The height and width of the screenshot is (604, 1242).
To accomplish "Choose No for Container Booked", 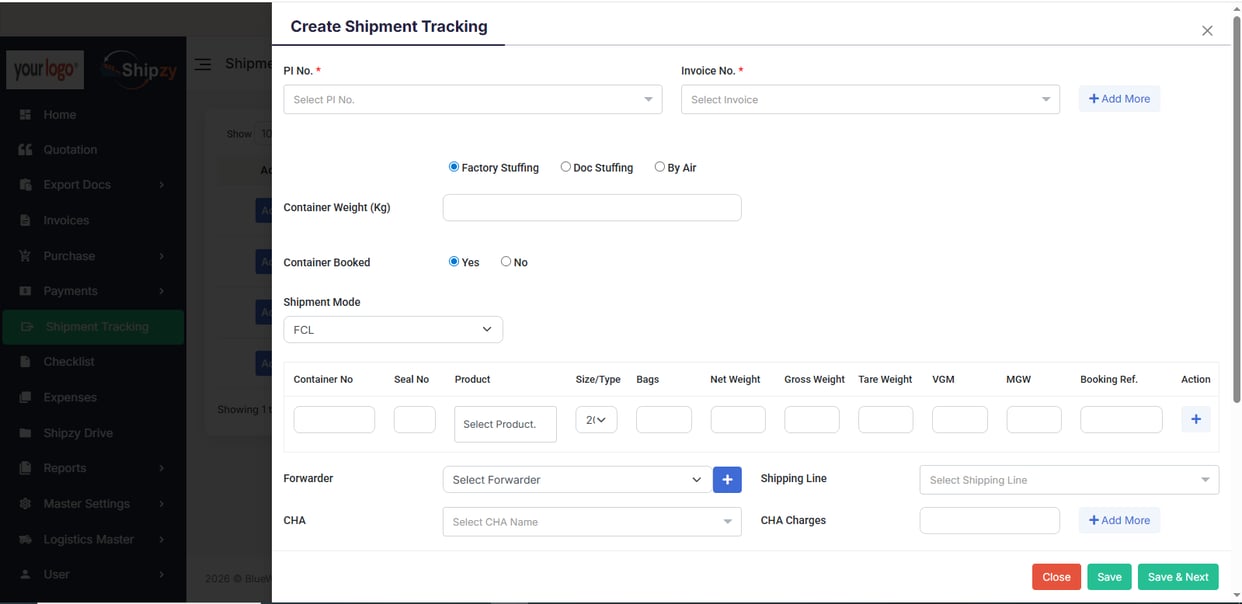I will click(x=506, y=261).
